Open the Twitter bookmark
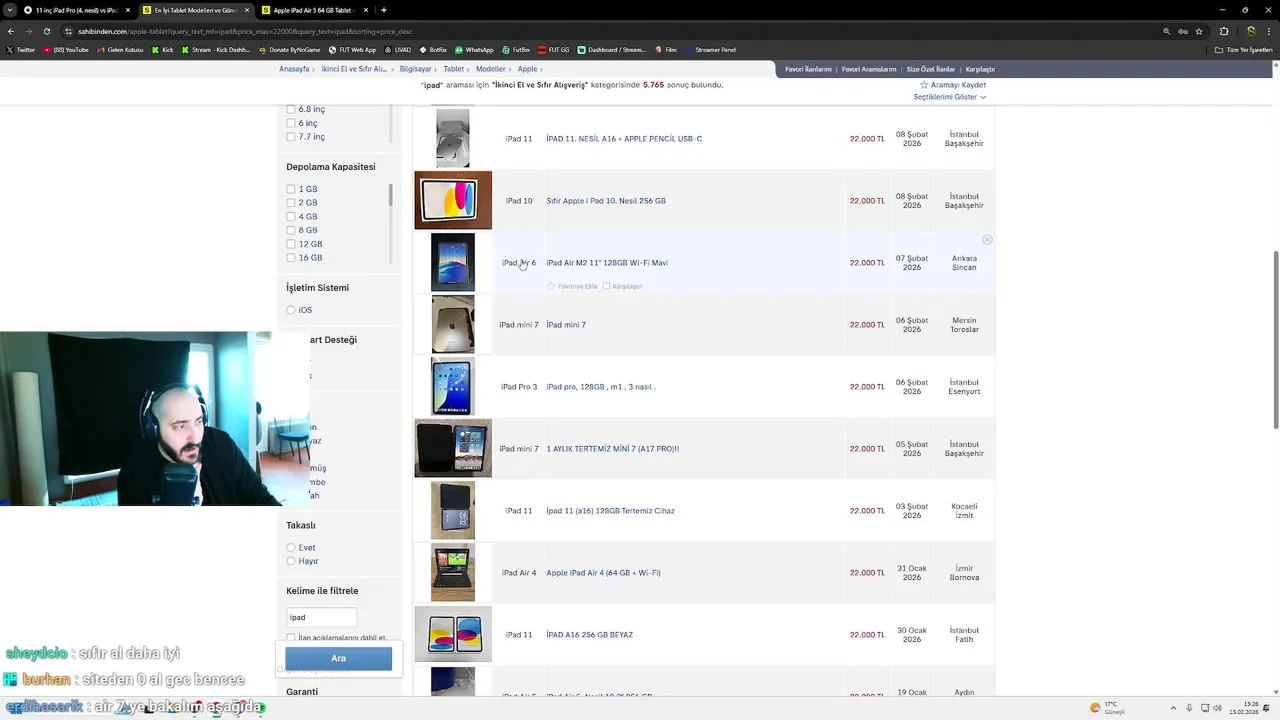1280x720 pixels. click(x=20, y=49)
